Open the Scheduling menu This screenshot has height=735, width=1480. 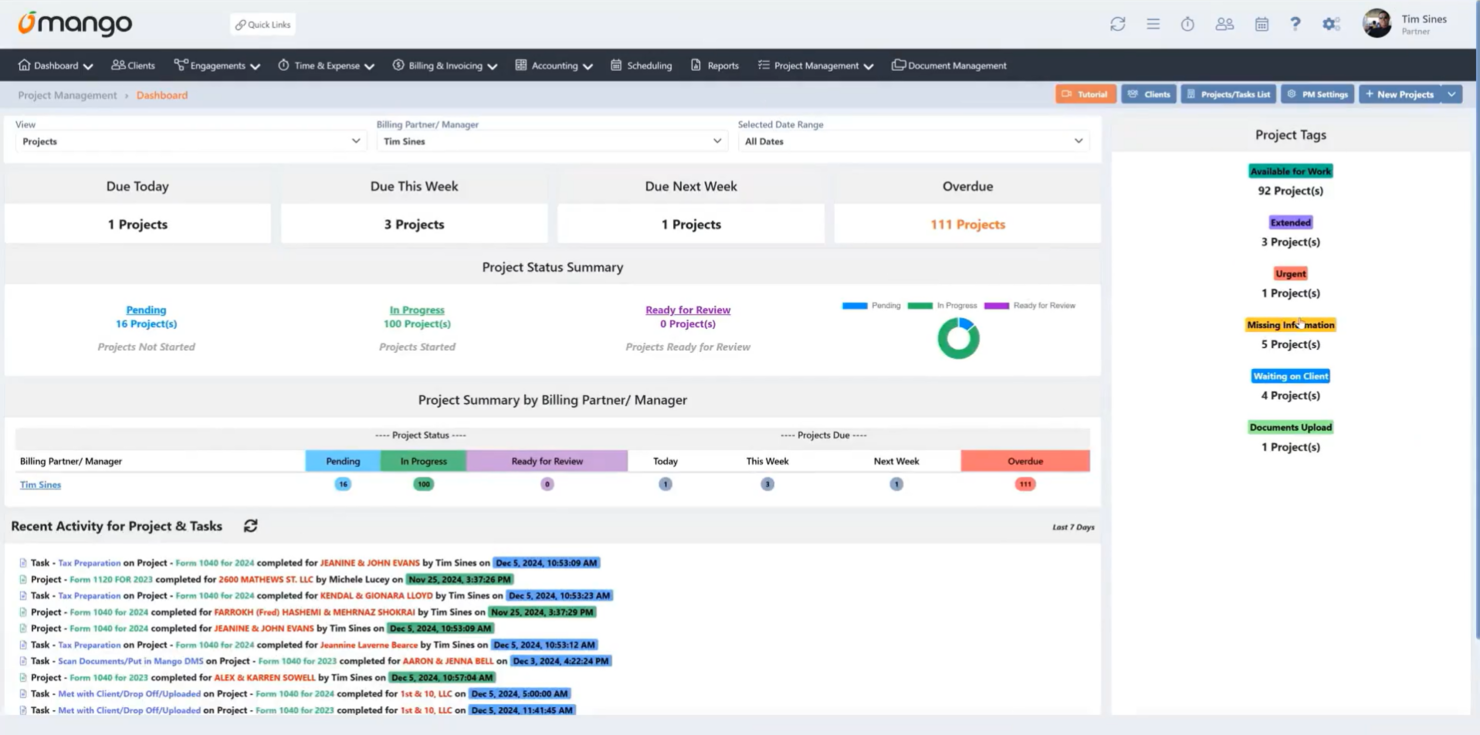[x=641, y=65]
